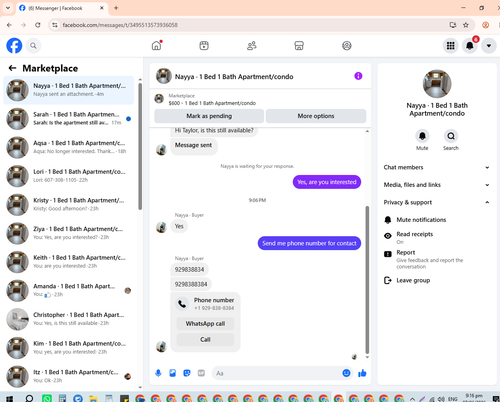The height and width of the screenshot is (402, 500).
Task: Send a thumbs-up like
Action: [x=362, y=373]
